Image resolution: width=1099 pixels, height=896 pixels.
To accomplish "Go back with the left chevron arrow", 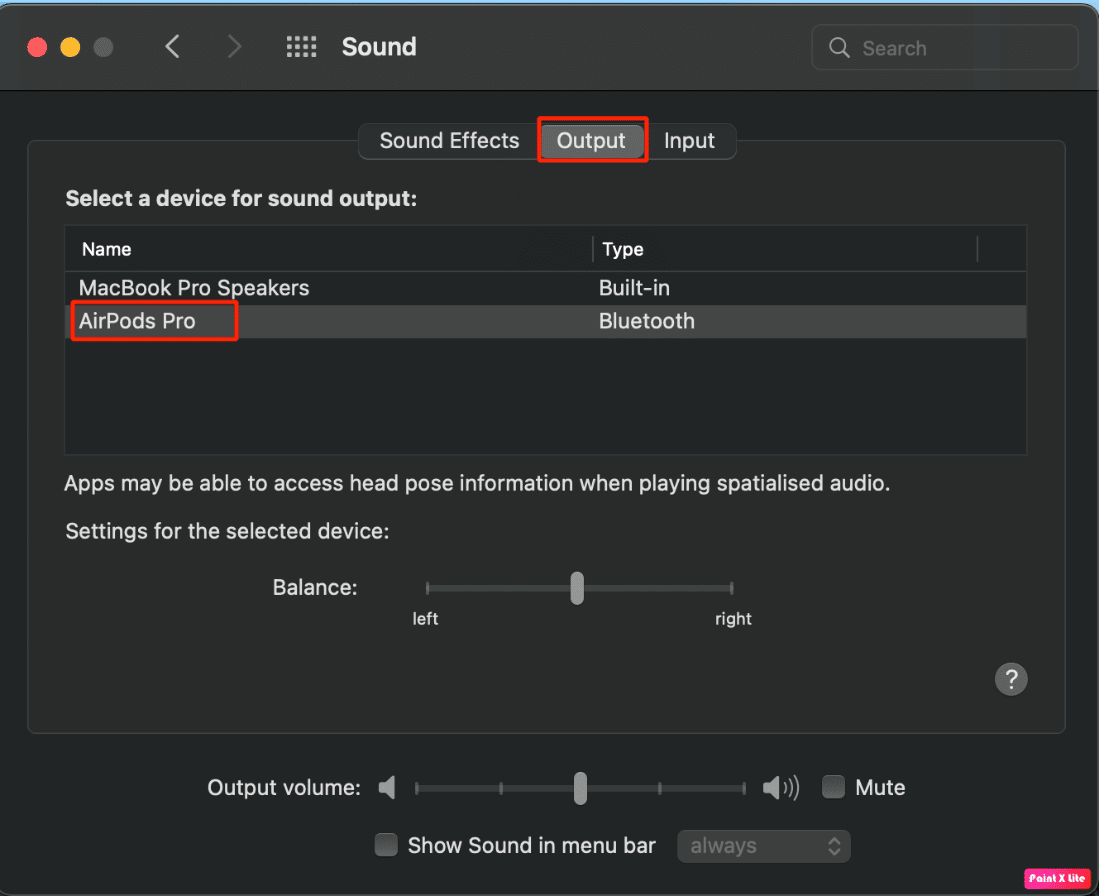I will (172, 47).
